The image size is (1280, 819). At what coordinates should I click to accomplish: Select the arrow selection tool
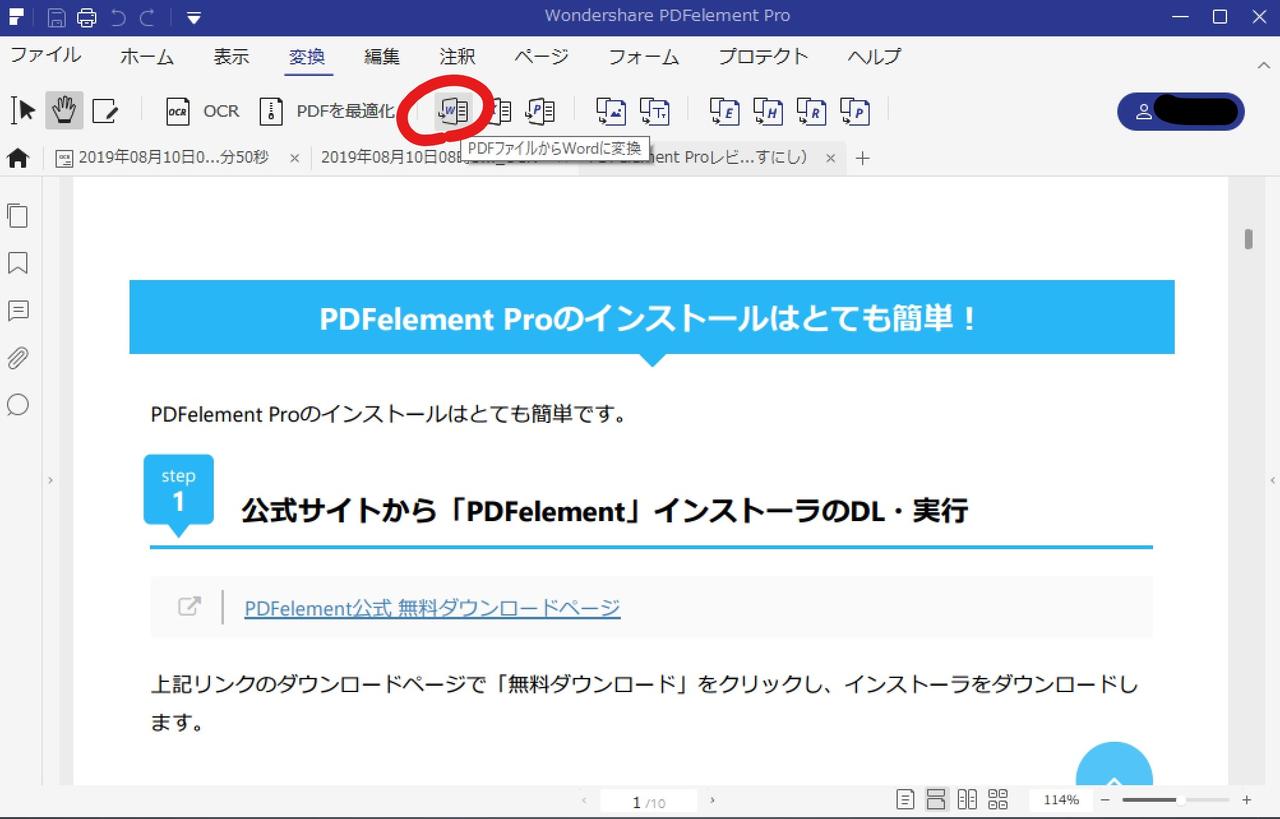(23, 110)
